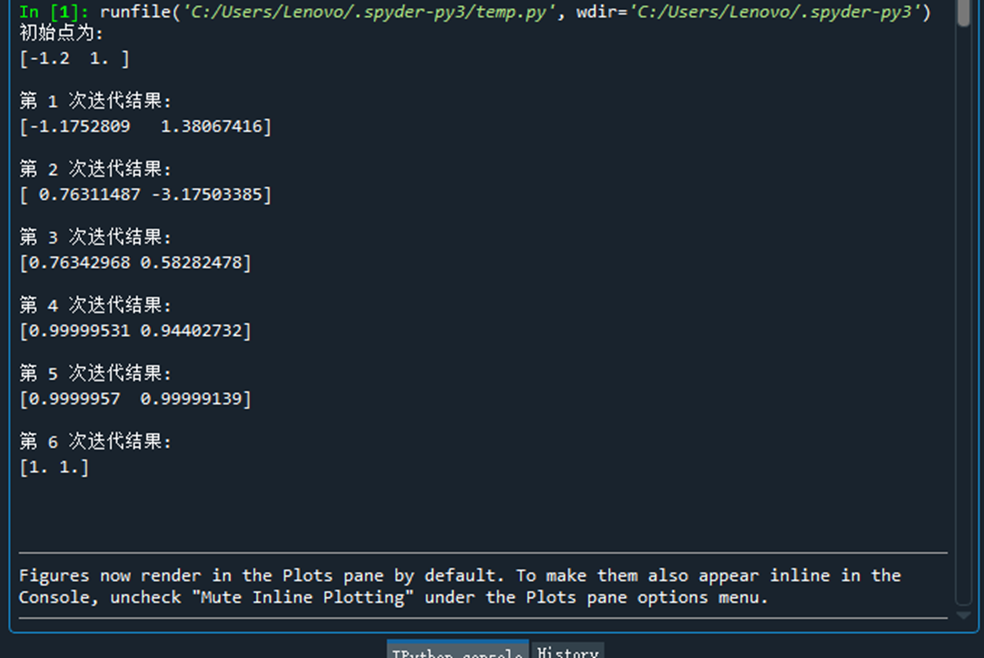The image size is (984, 658).
Task: Click result [0.99999531 0.94402732]
Action: tap(136, 331)
